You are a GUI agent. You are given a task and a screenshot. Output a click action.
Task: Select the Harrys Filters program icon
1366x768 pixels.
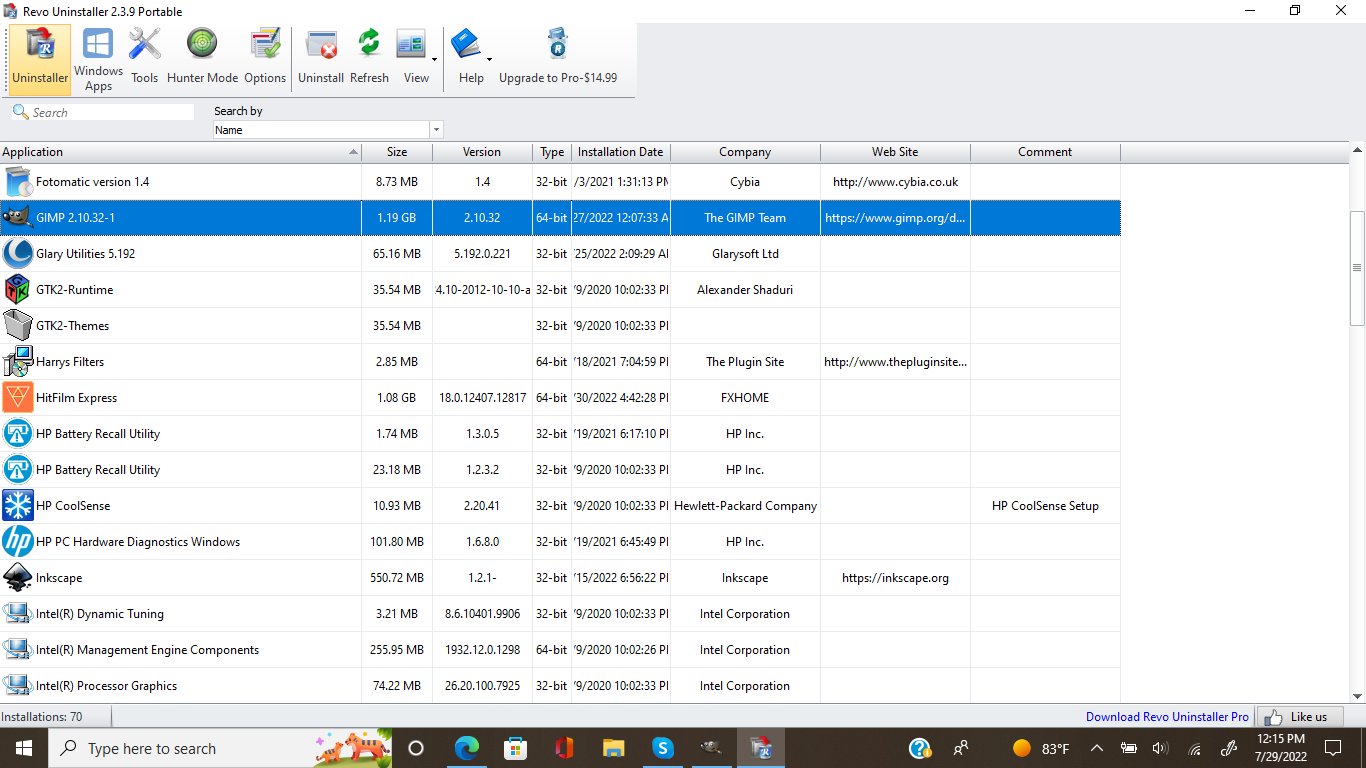[x=18, y=362]
